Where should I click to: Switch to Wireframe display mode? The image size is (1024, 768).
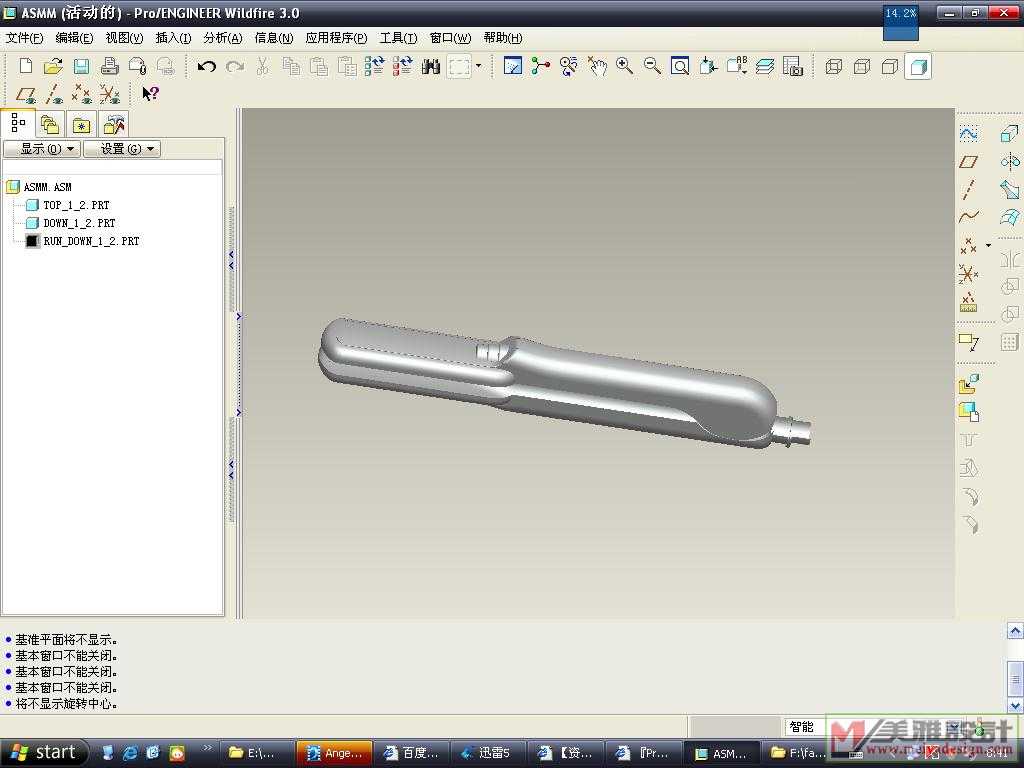[x=834, y=66]
